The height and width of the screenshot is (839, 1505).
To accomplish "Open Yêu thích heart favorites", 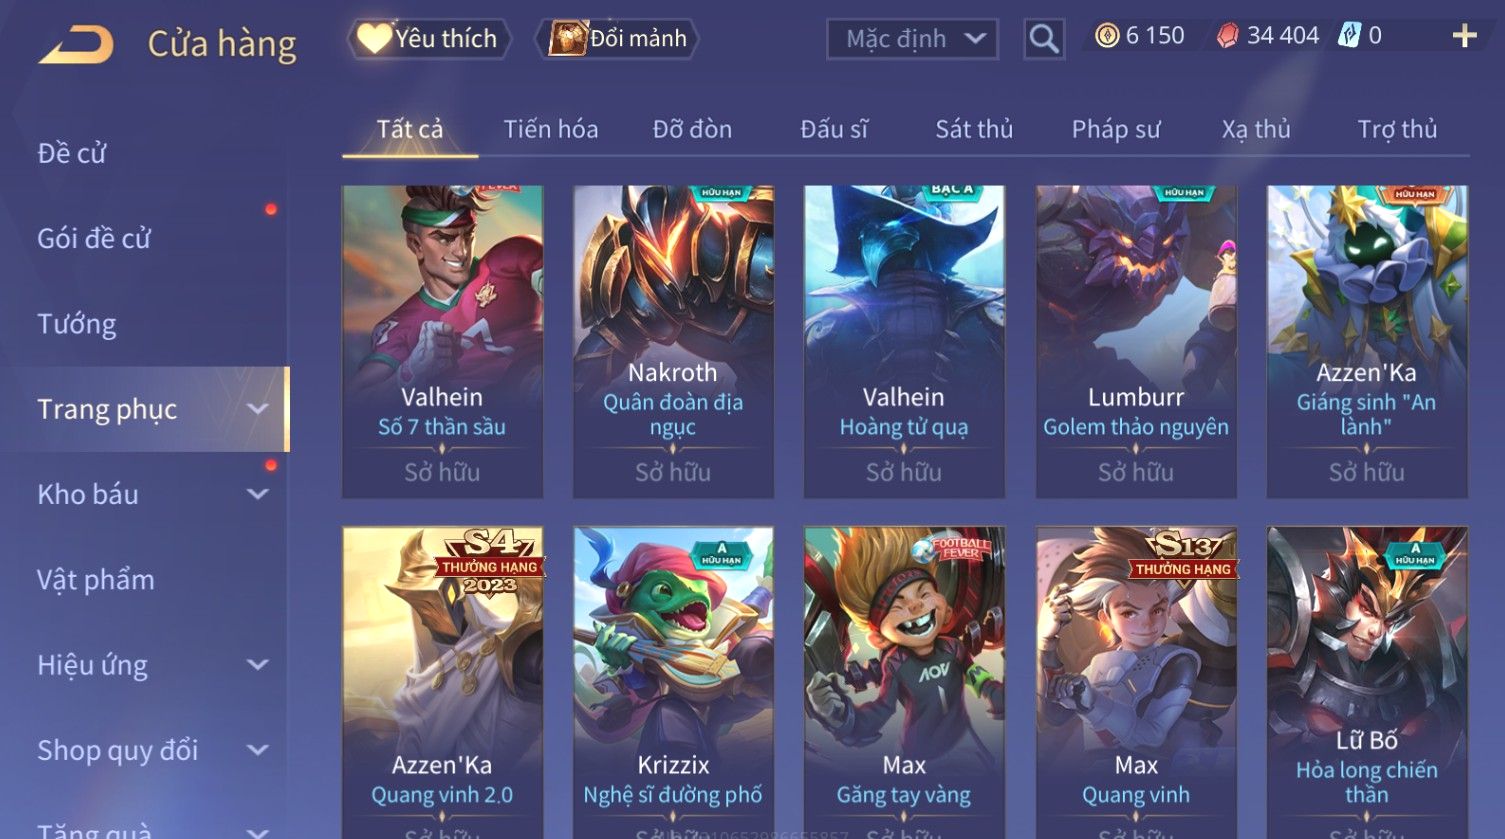I will point(429,39).
